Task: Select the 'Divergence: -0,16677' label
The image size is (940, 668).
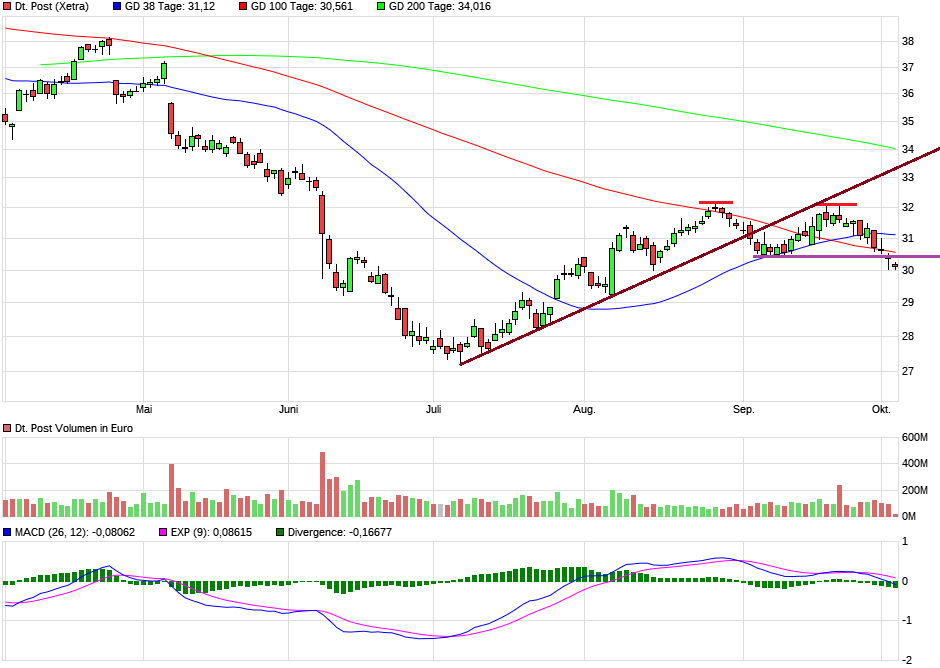Action: (340, 532)
